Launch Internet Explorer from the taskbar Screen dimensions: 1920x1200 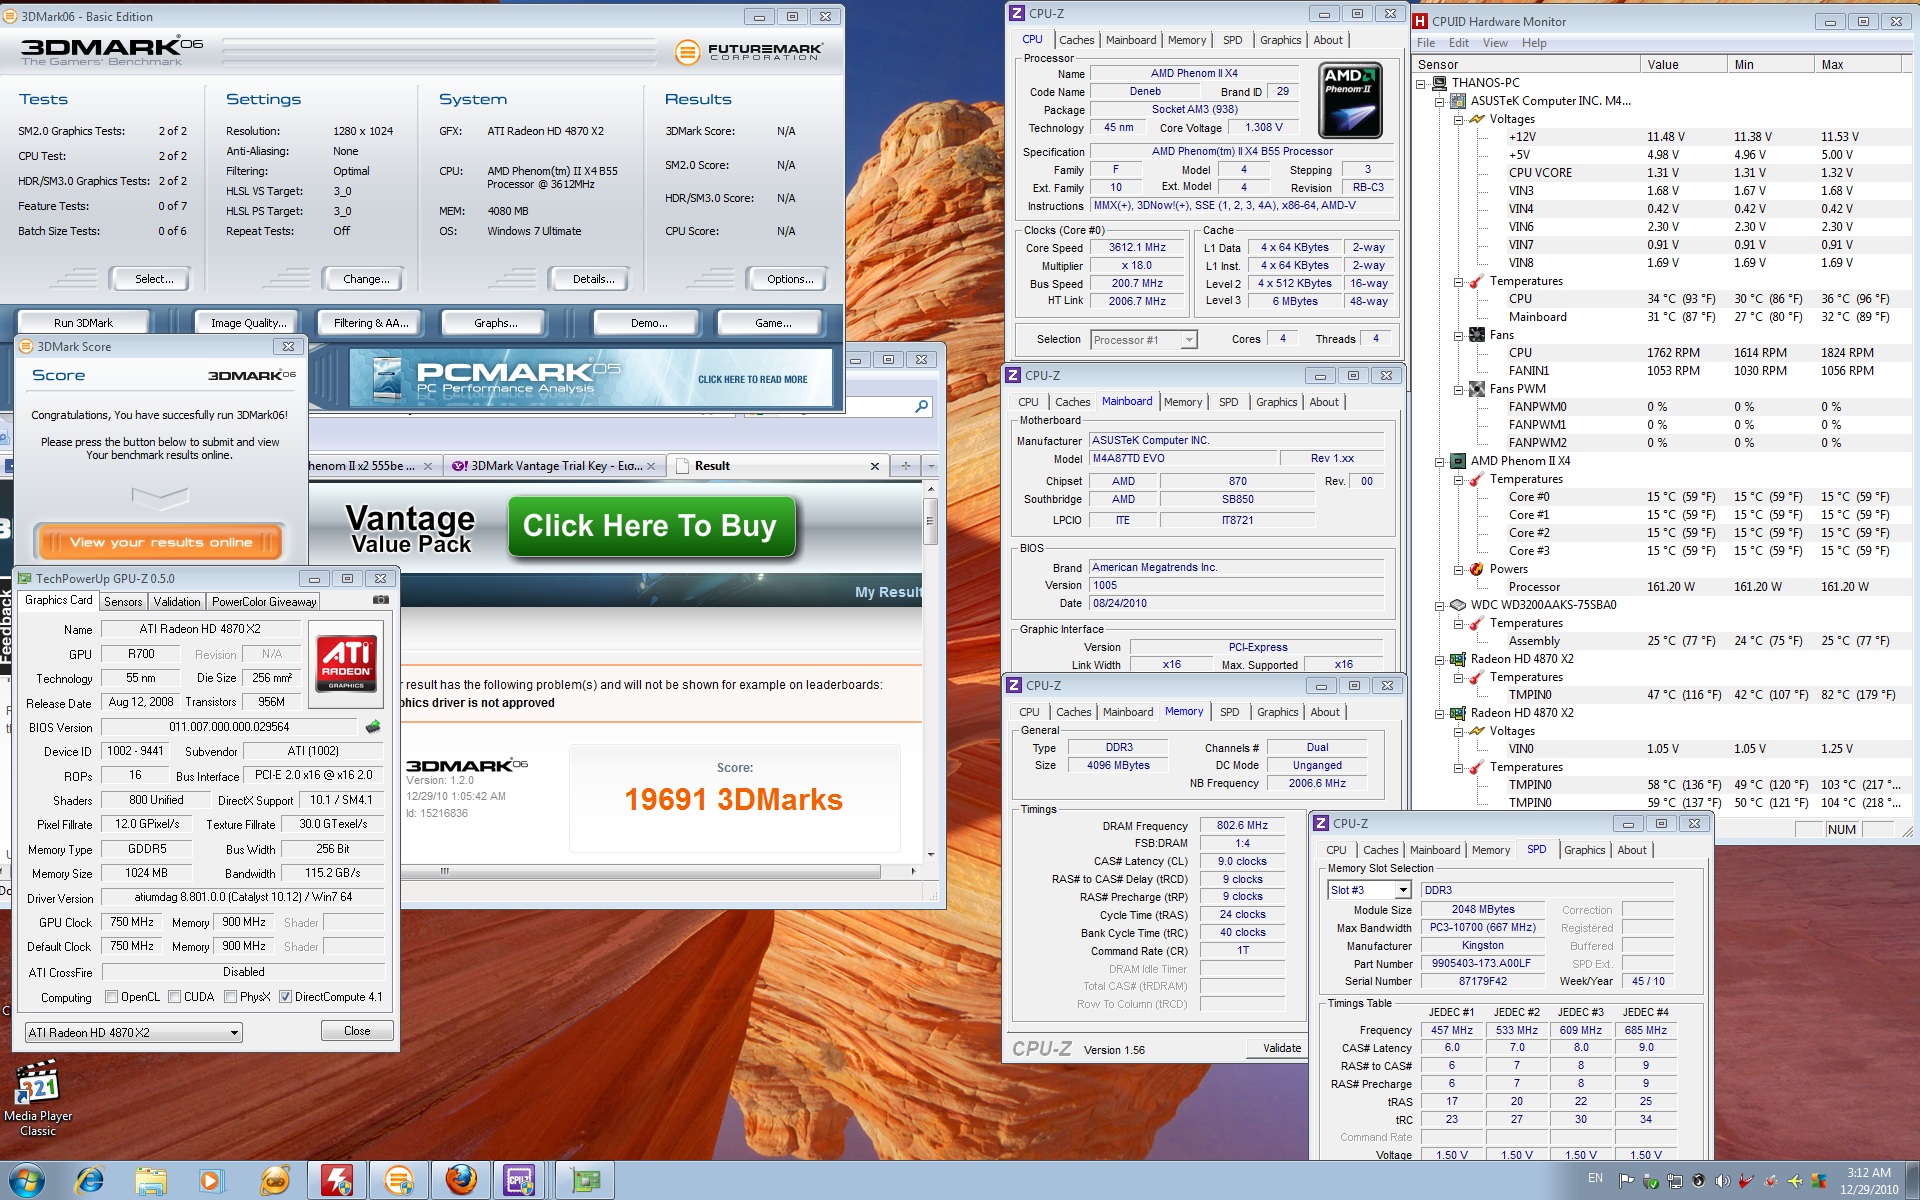tap(90, 1181)
